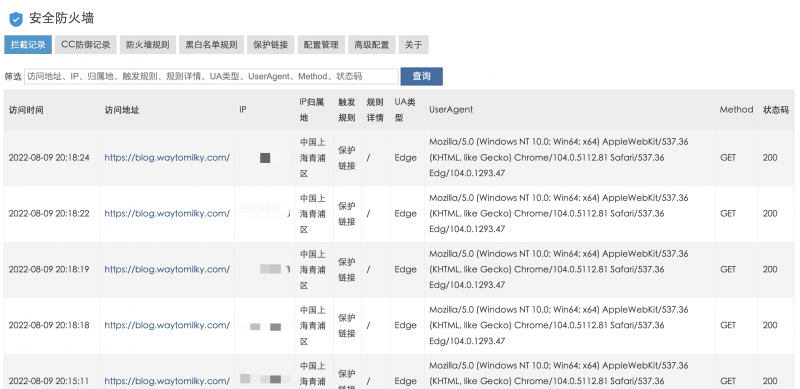
Task: Open blog link from the 20:18:22 record
Action: pyautogui.click(x=167, y=213)
